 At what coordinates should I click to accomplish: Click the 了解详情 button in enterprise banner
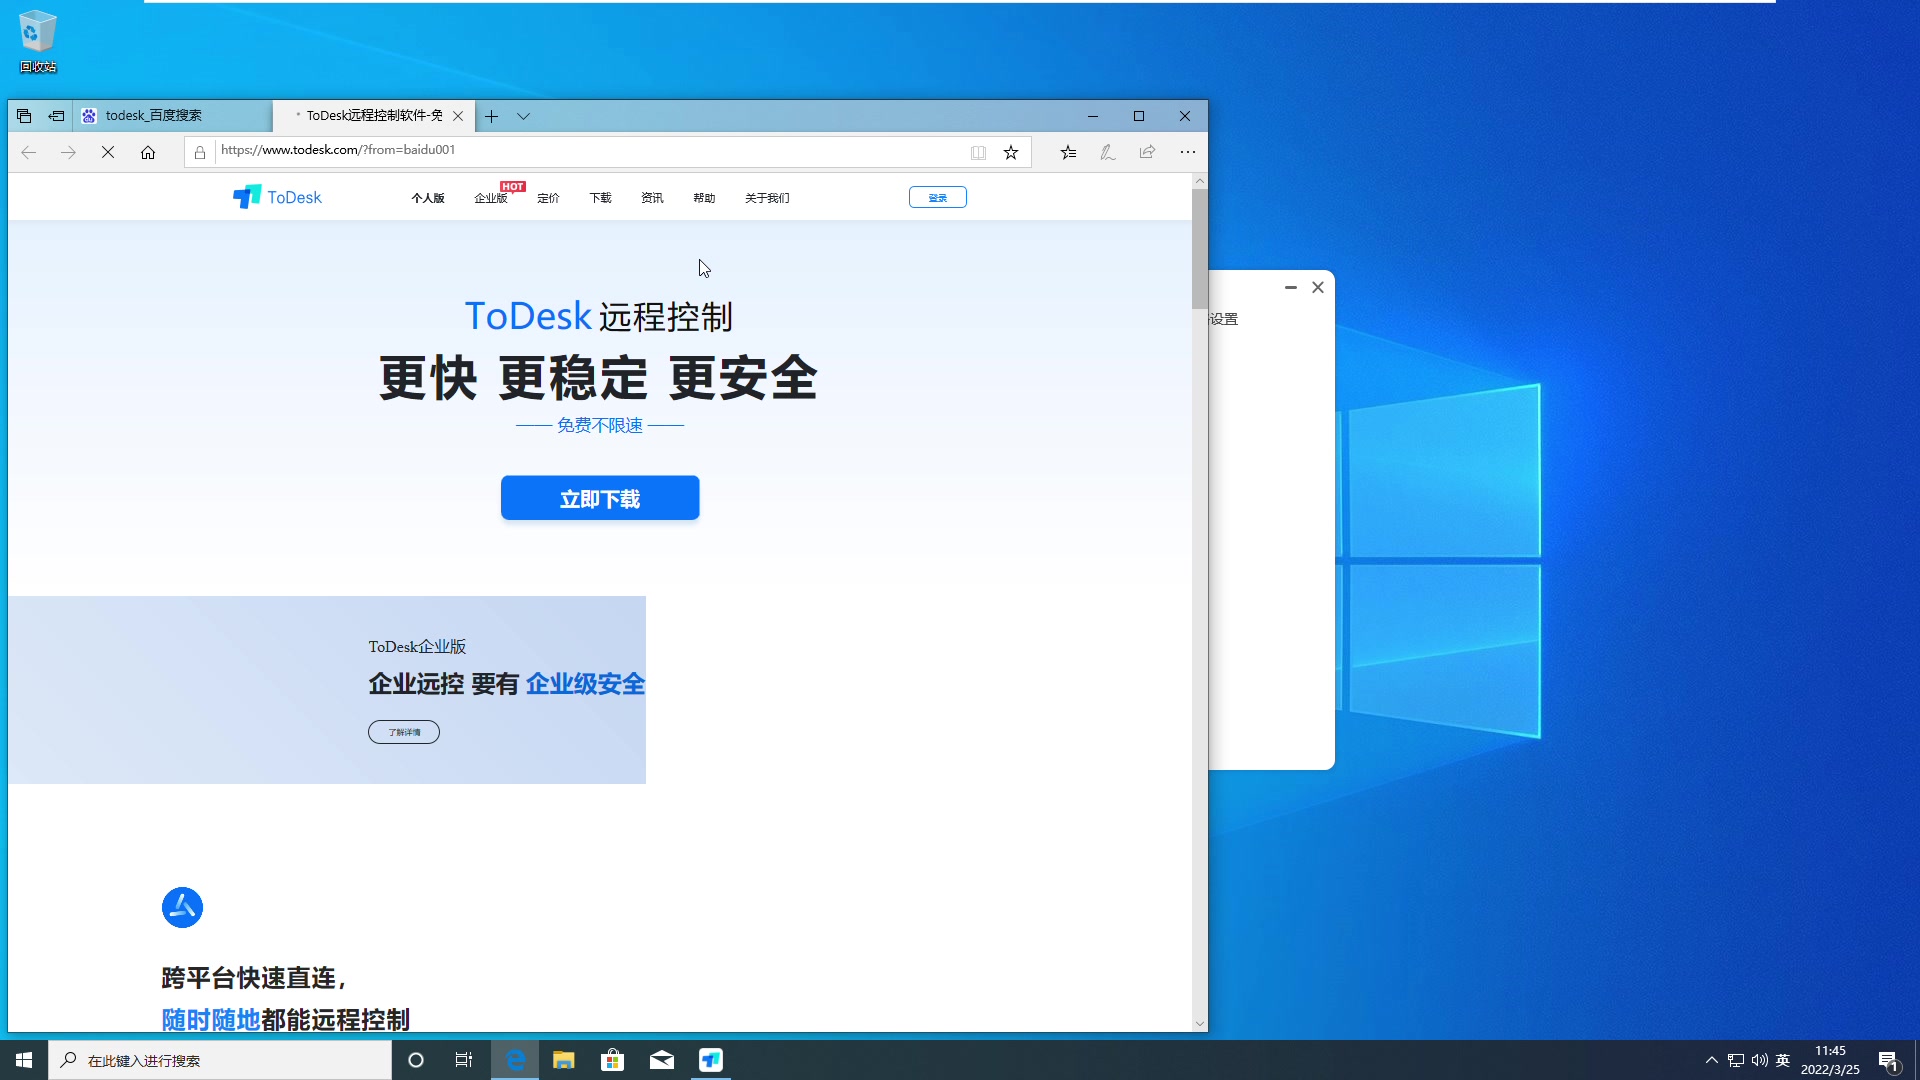404,732
